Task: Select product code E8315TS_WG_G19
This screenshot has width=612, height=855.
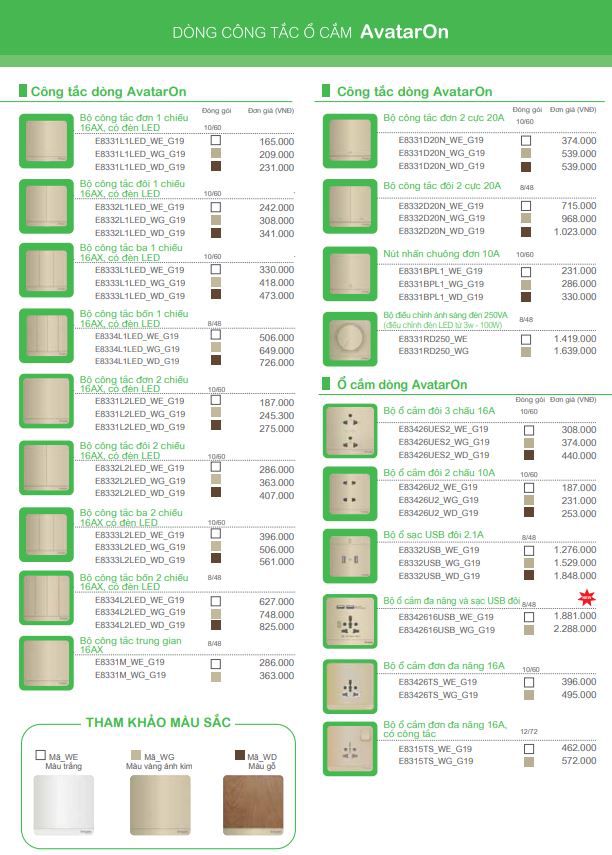Action: [436, 761]
